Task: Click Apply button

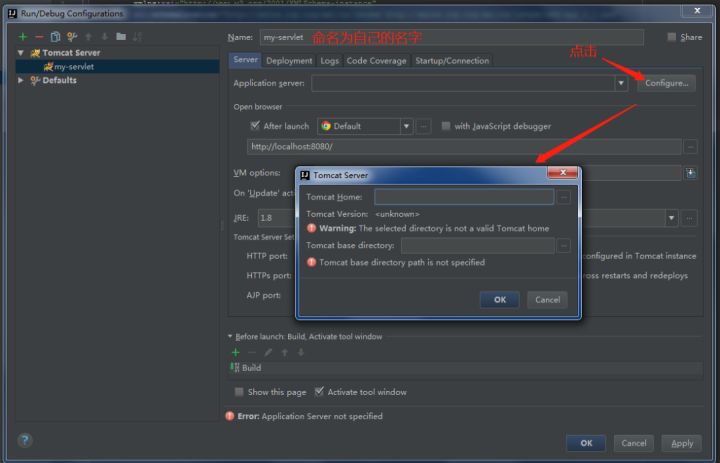Action: pos(682,443)
